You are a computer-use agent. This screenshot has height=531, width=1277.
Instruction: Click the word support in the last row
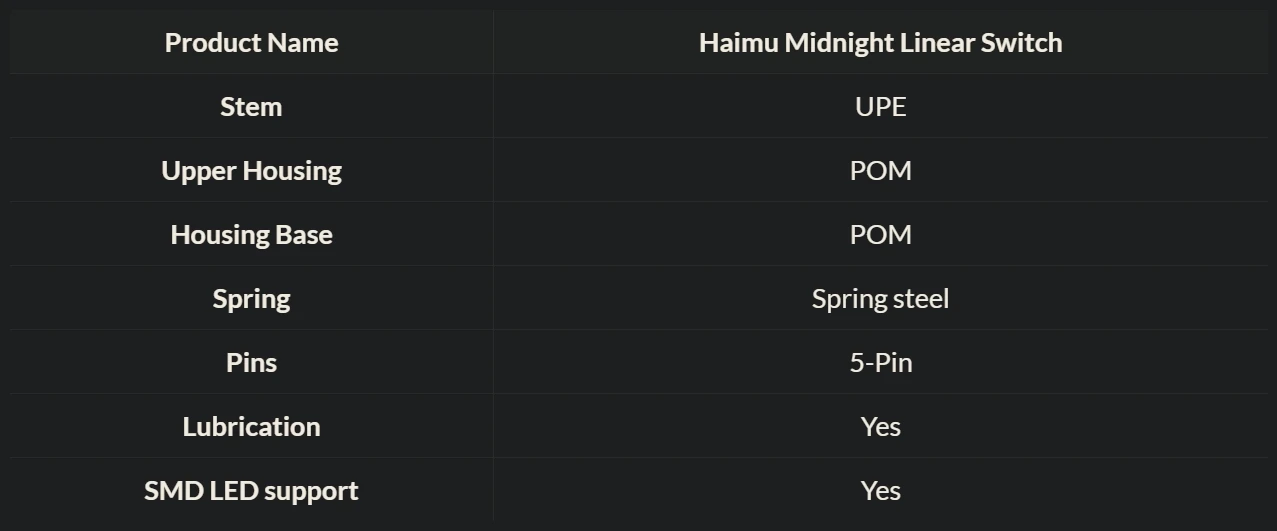pyautogui.click(x=310, y=492)
